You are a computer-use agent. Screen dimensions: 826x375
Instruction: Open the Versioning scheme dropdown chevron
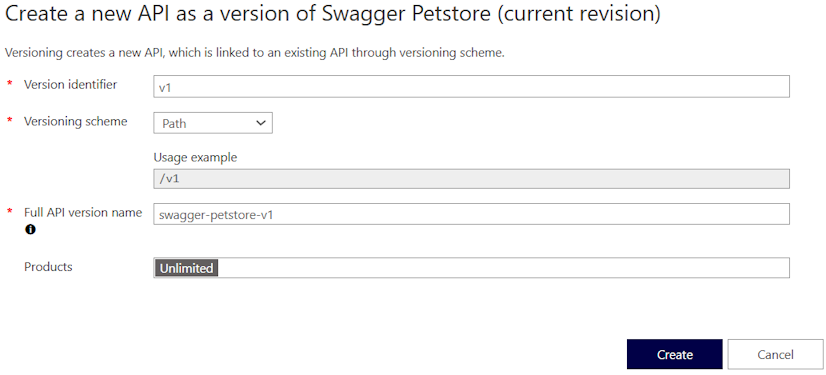click(x=260, y=123)
